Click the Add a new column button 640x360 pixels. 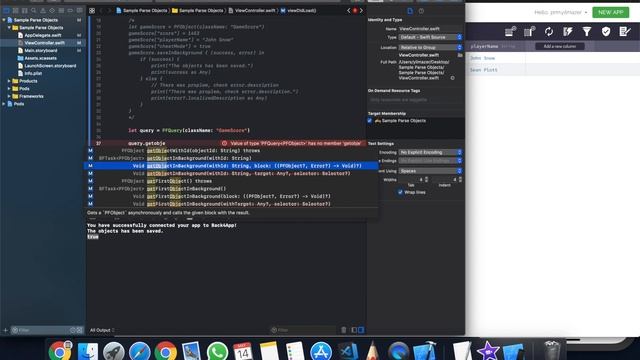click(x=560, y=46)
